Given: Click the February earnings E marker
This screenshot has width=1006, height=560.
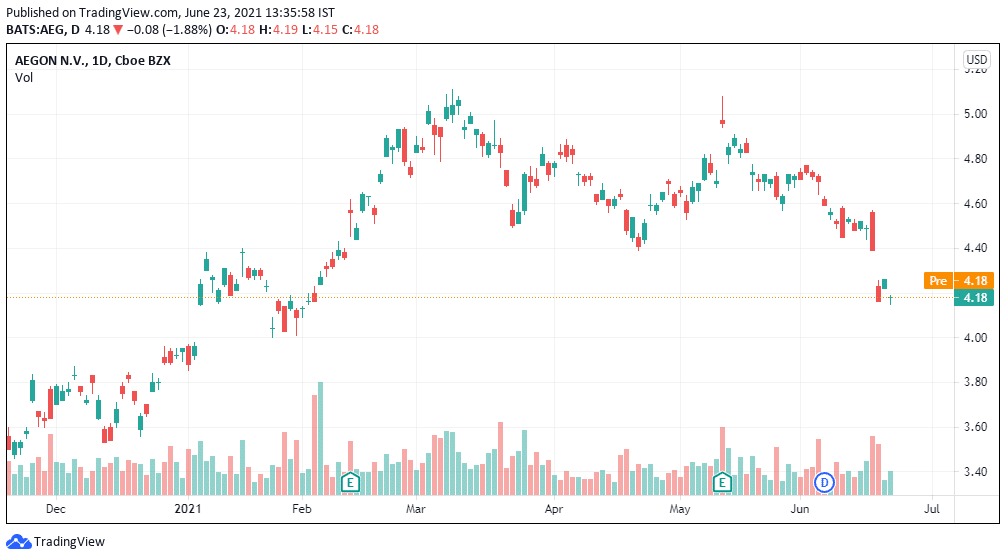Looking at the screenshot, I should coord(350,482).
